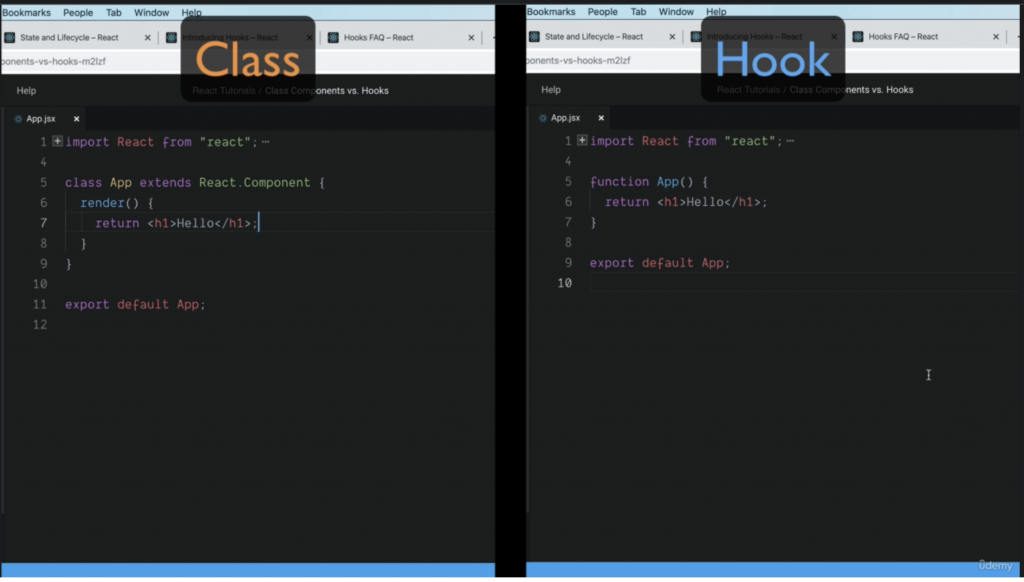This screenshot has height=582, width=1024.
Task: Close the State and Lifecycle tab in the Hook window
Action: (672, 37)
